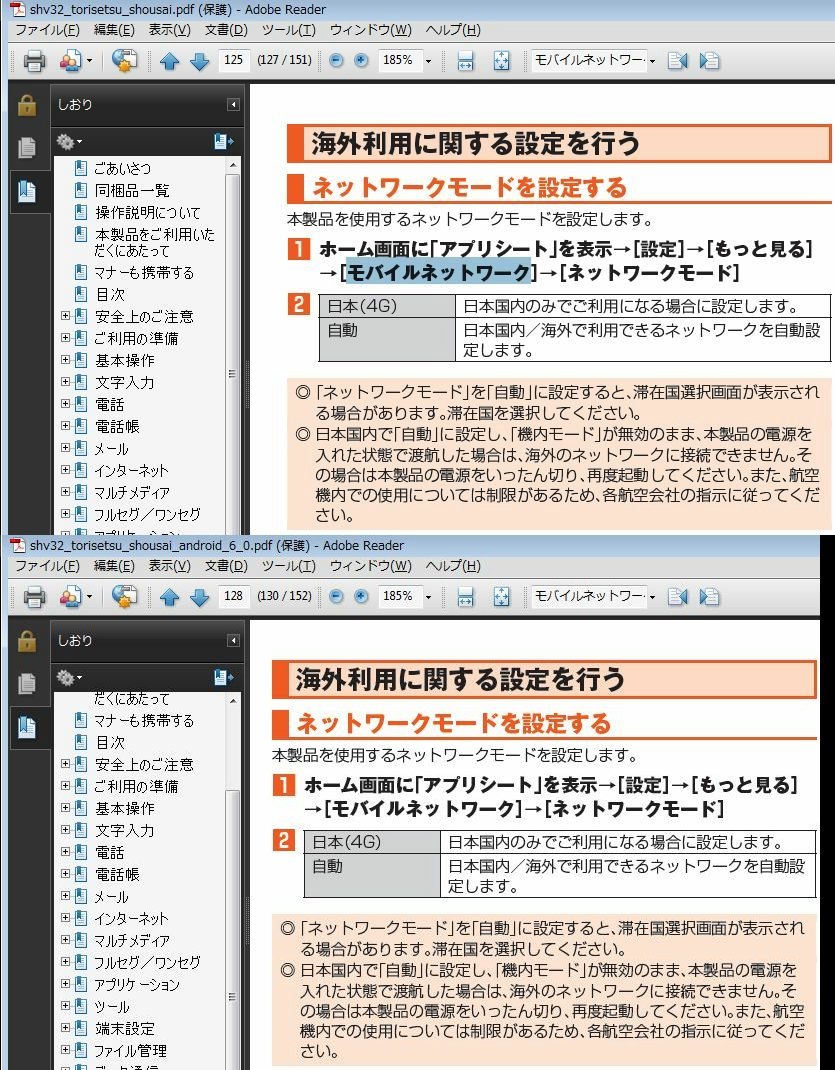Zoom out with the minus icon, top window
The width and height of the screenshot is (835, 1070).
click(x=336, y=60)
